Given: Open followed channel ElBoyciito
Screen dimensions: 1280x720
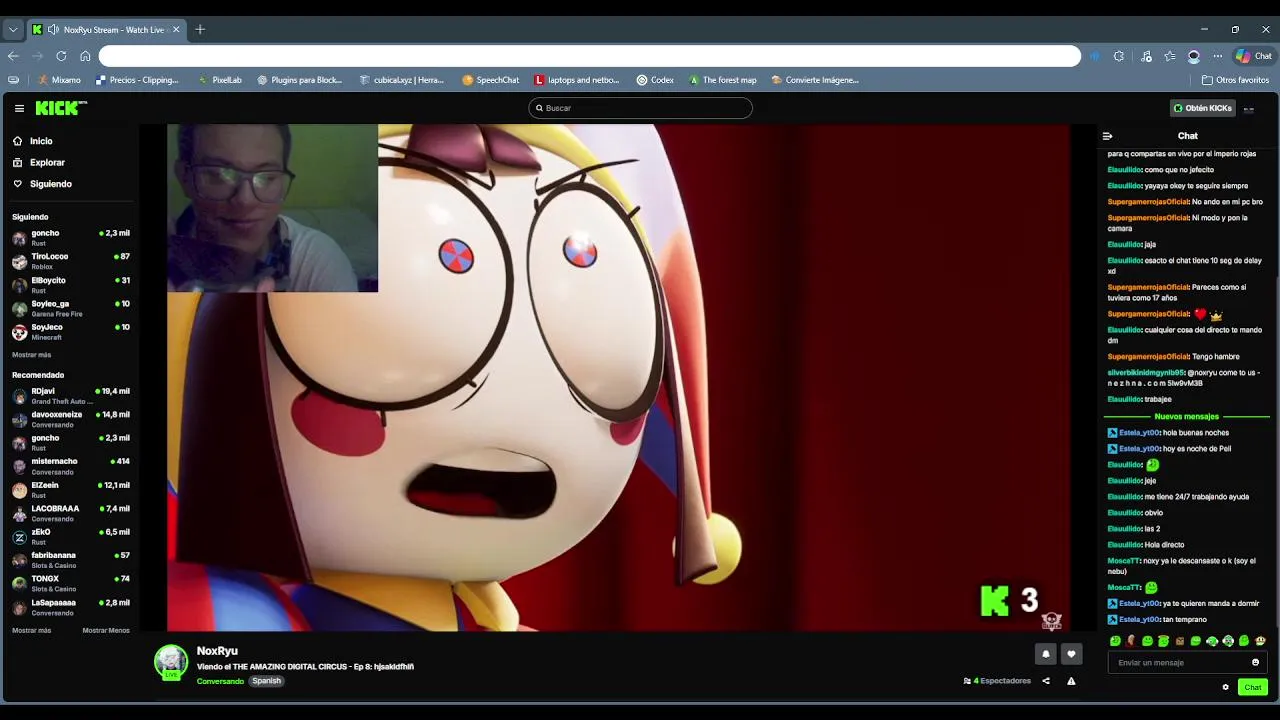Looking at the screenshot, I should click(x=70, y=285).
